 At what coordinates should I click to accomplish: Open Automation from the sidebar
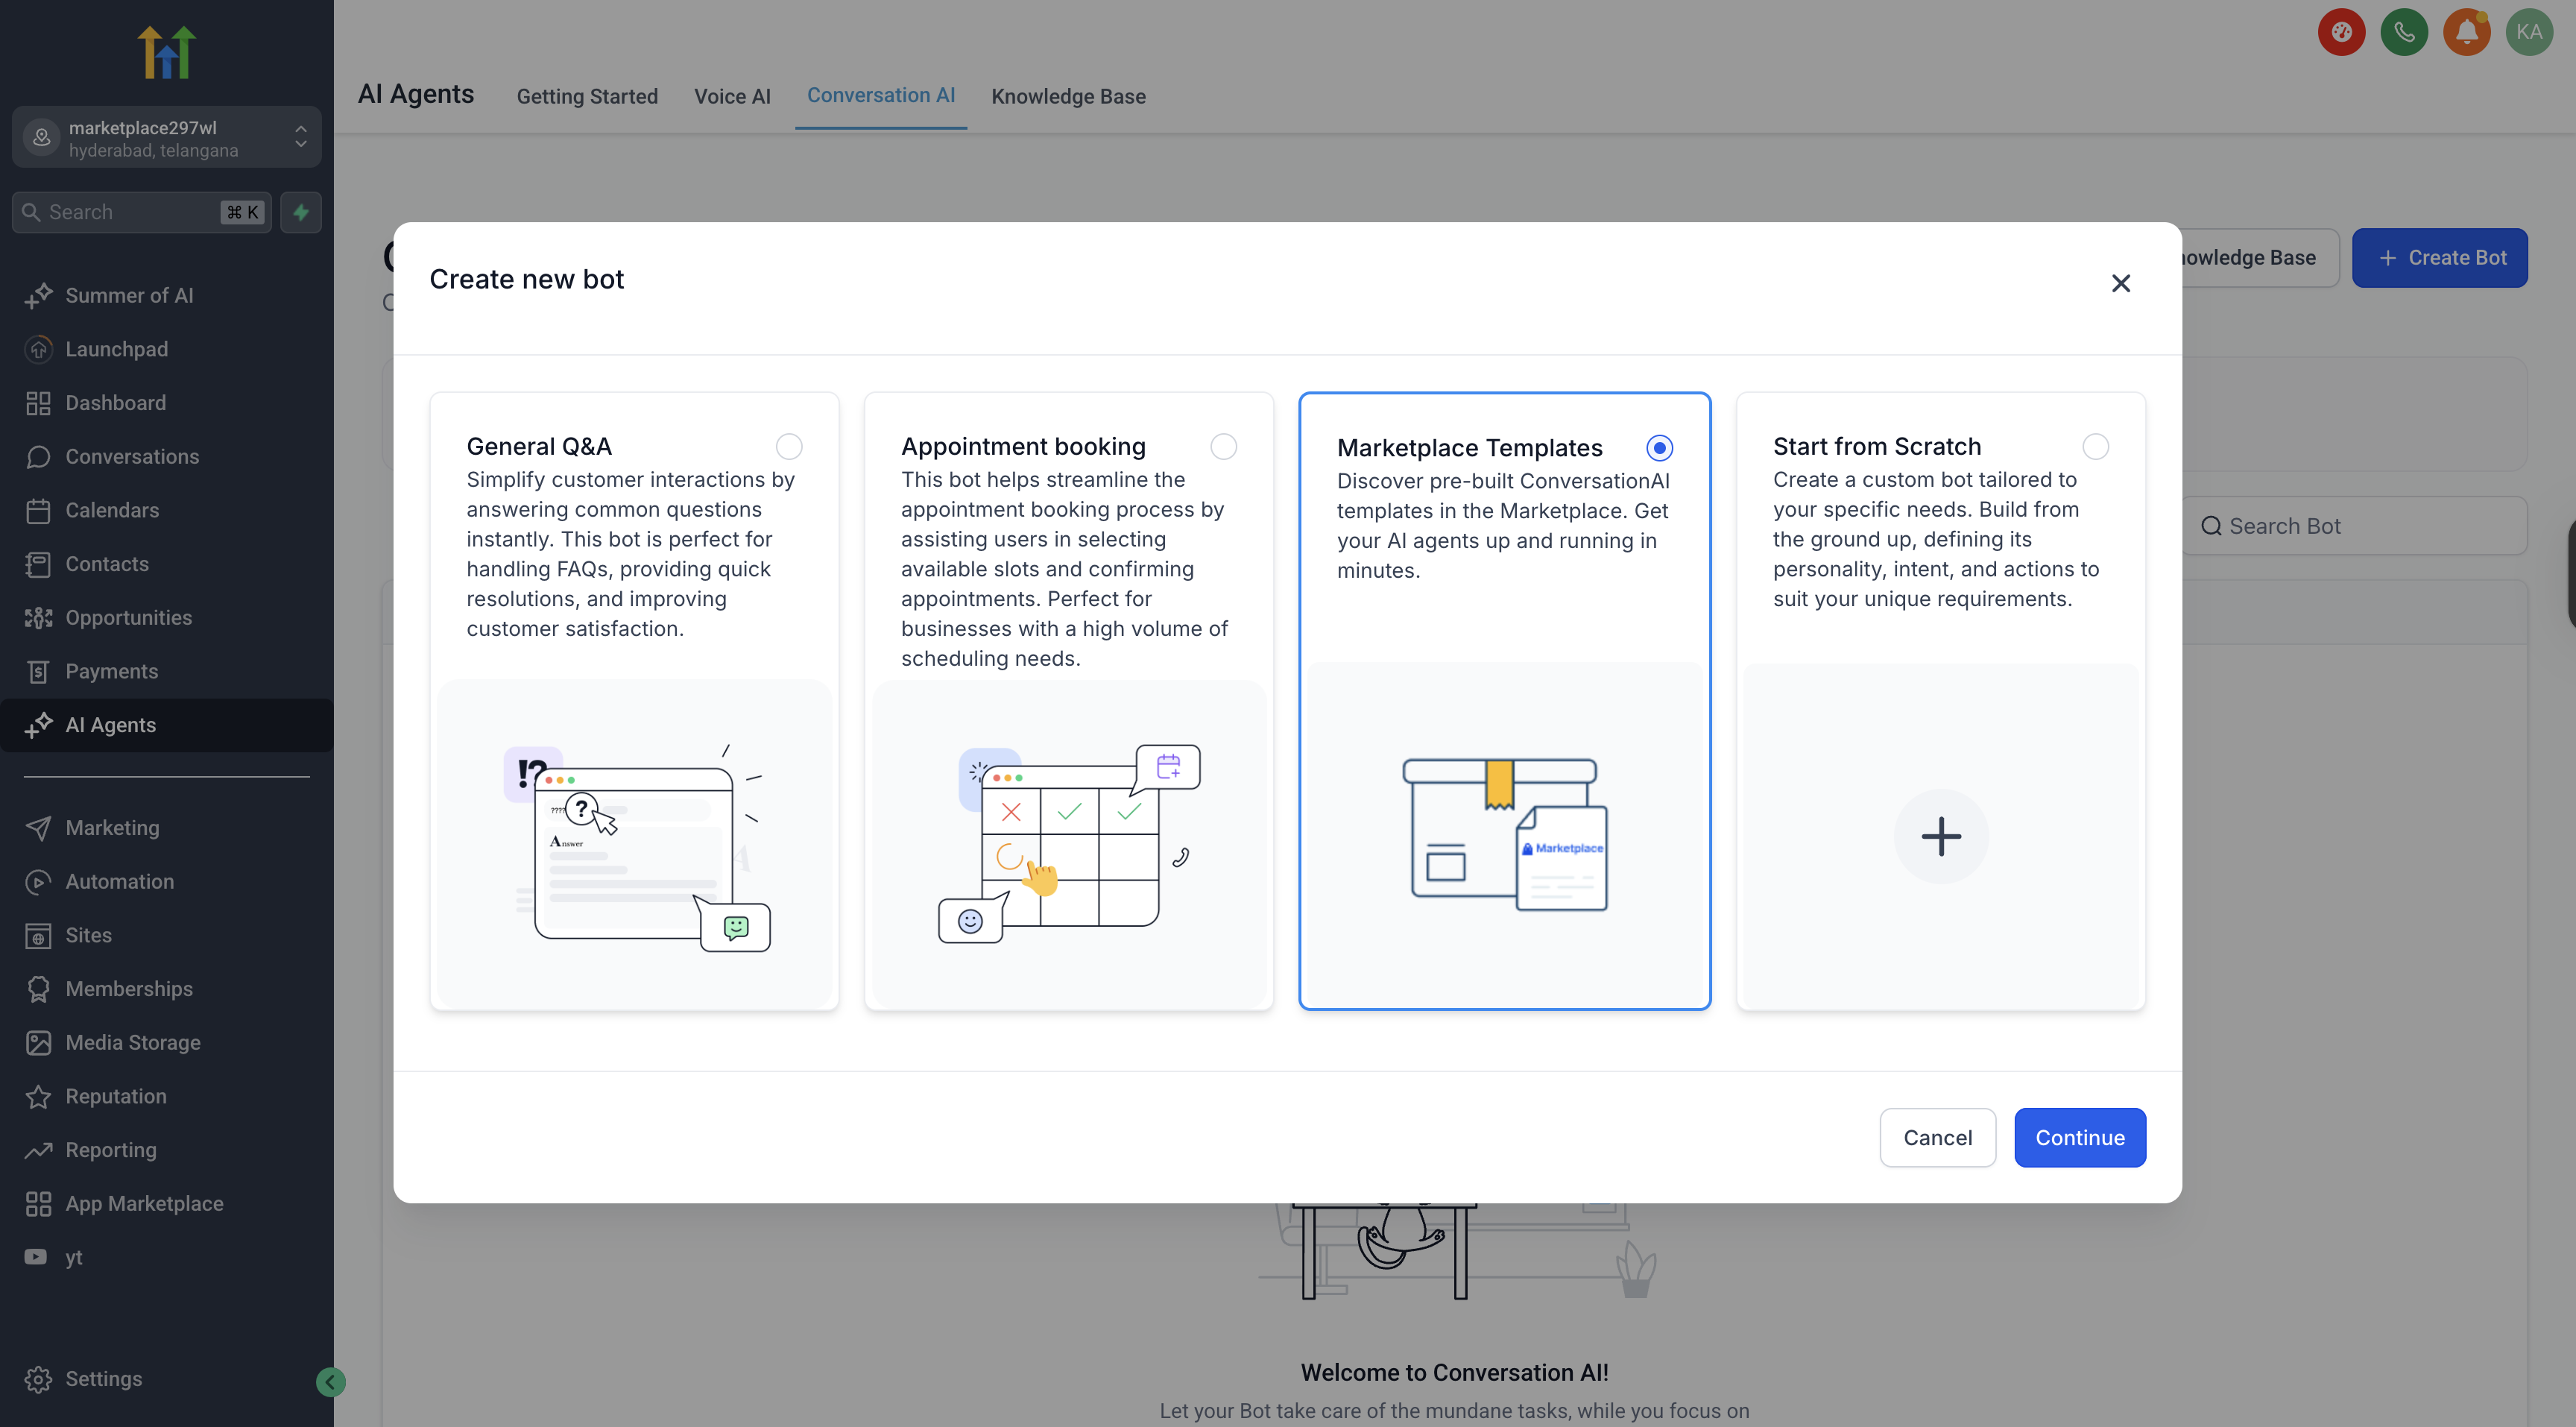119,881
